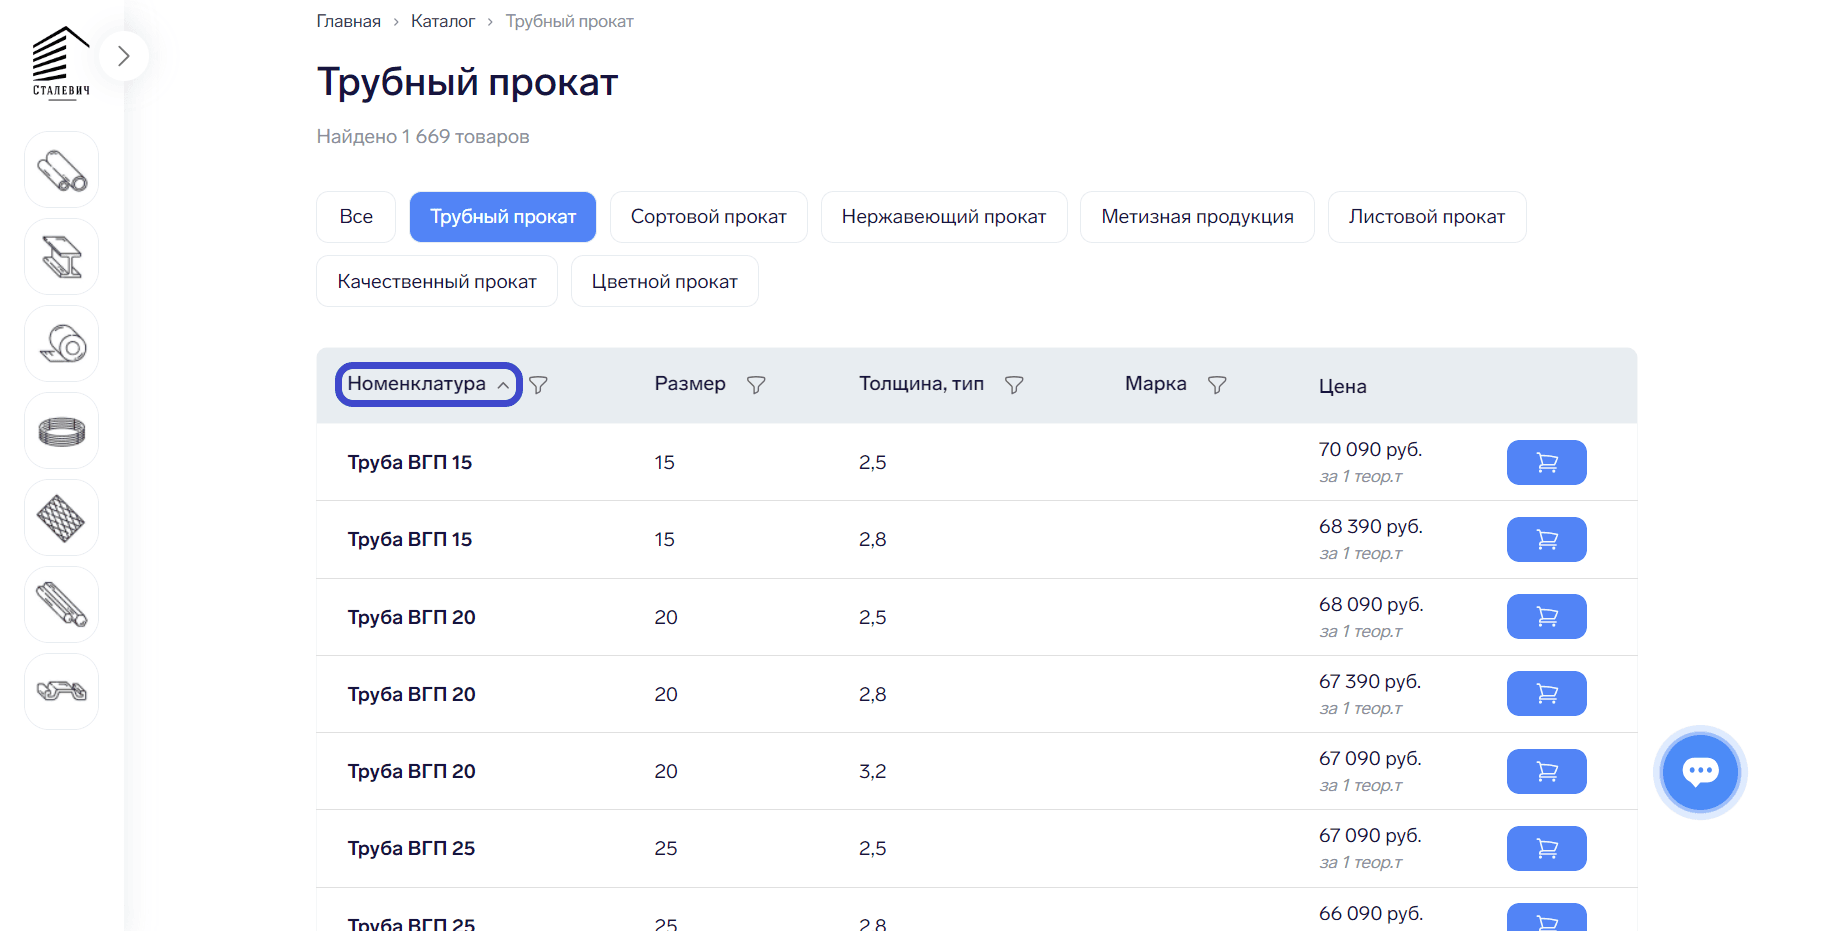The height and width of the screenshot is (931, 1834).
Task: Click the price 68 390 руб.
Action: pyautogui.click(x=1370, y=527)
